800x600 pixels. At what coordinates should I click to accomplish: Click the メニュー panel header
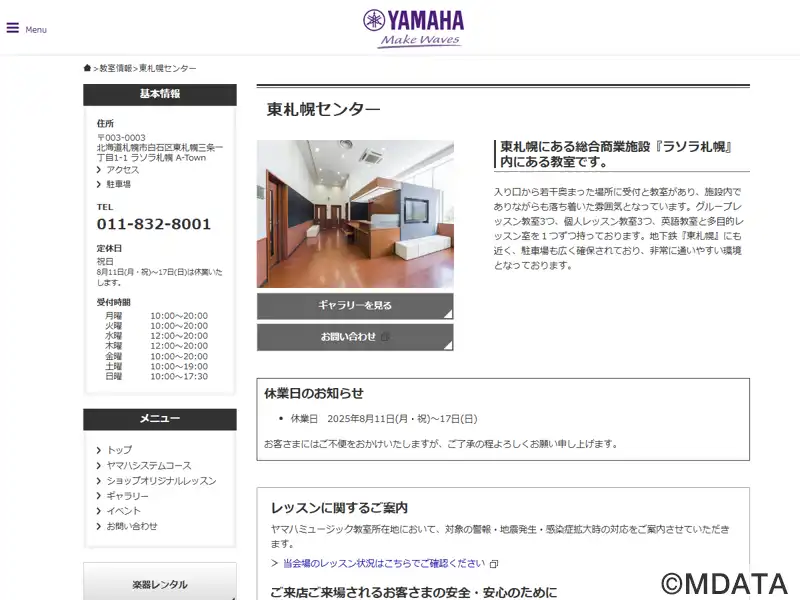(160, 419)
